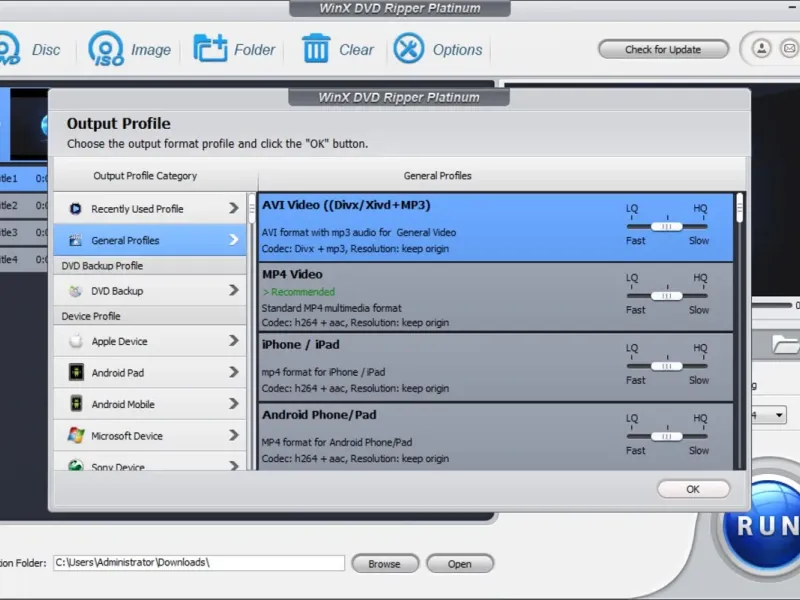The height and width of the screenshot is (600, 800).
Task: Select iPhone / iPad profile
Action: point(496,367)
